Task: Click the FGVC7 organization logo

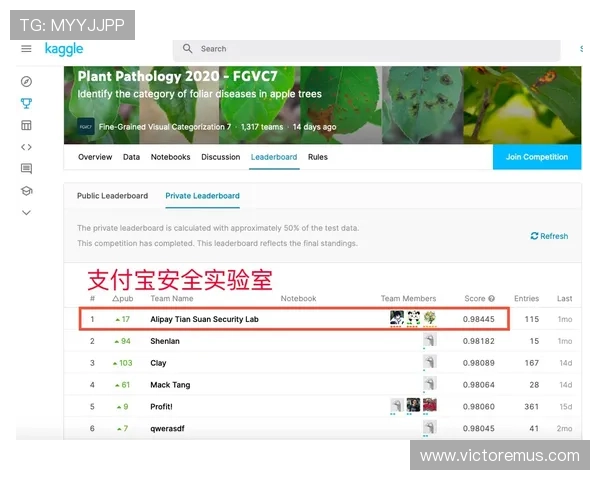Action: (86, 126)
